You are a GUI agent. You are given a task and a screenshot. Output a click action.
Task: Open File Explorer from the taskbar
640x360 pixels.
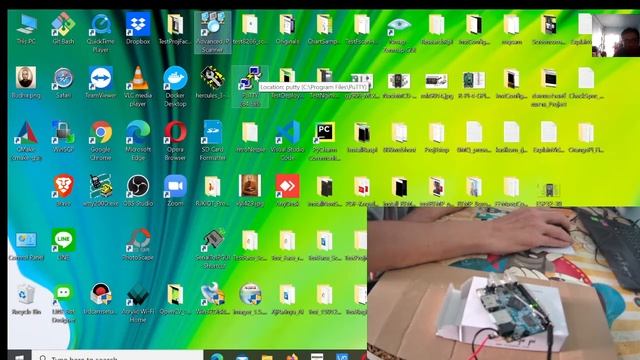click(267, 357)
